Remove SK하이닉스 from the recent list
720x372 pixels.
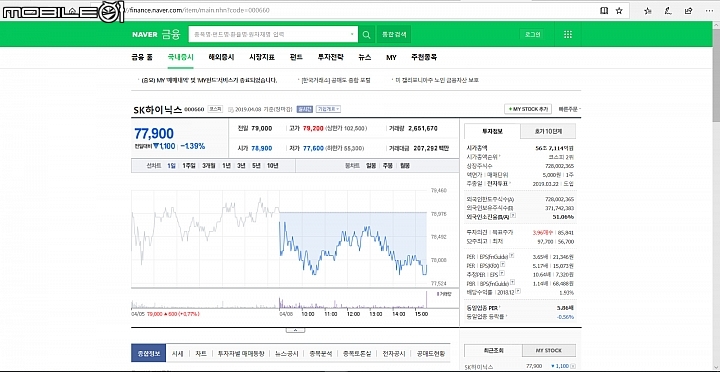(573, 366)
